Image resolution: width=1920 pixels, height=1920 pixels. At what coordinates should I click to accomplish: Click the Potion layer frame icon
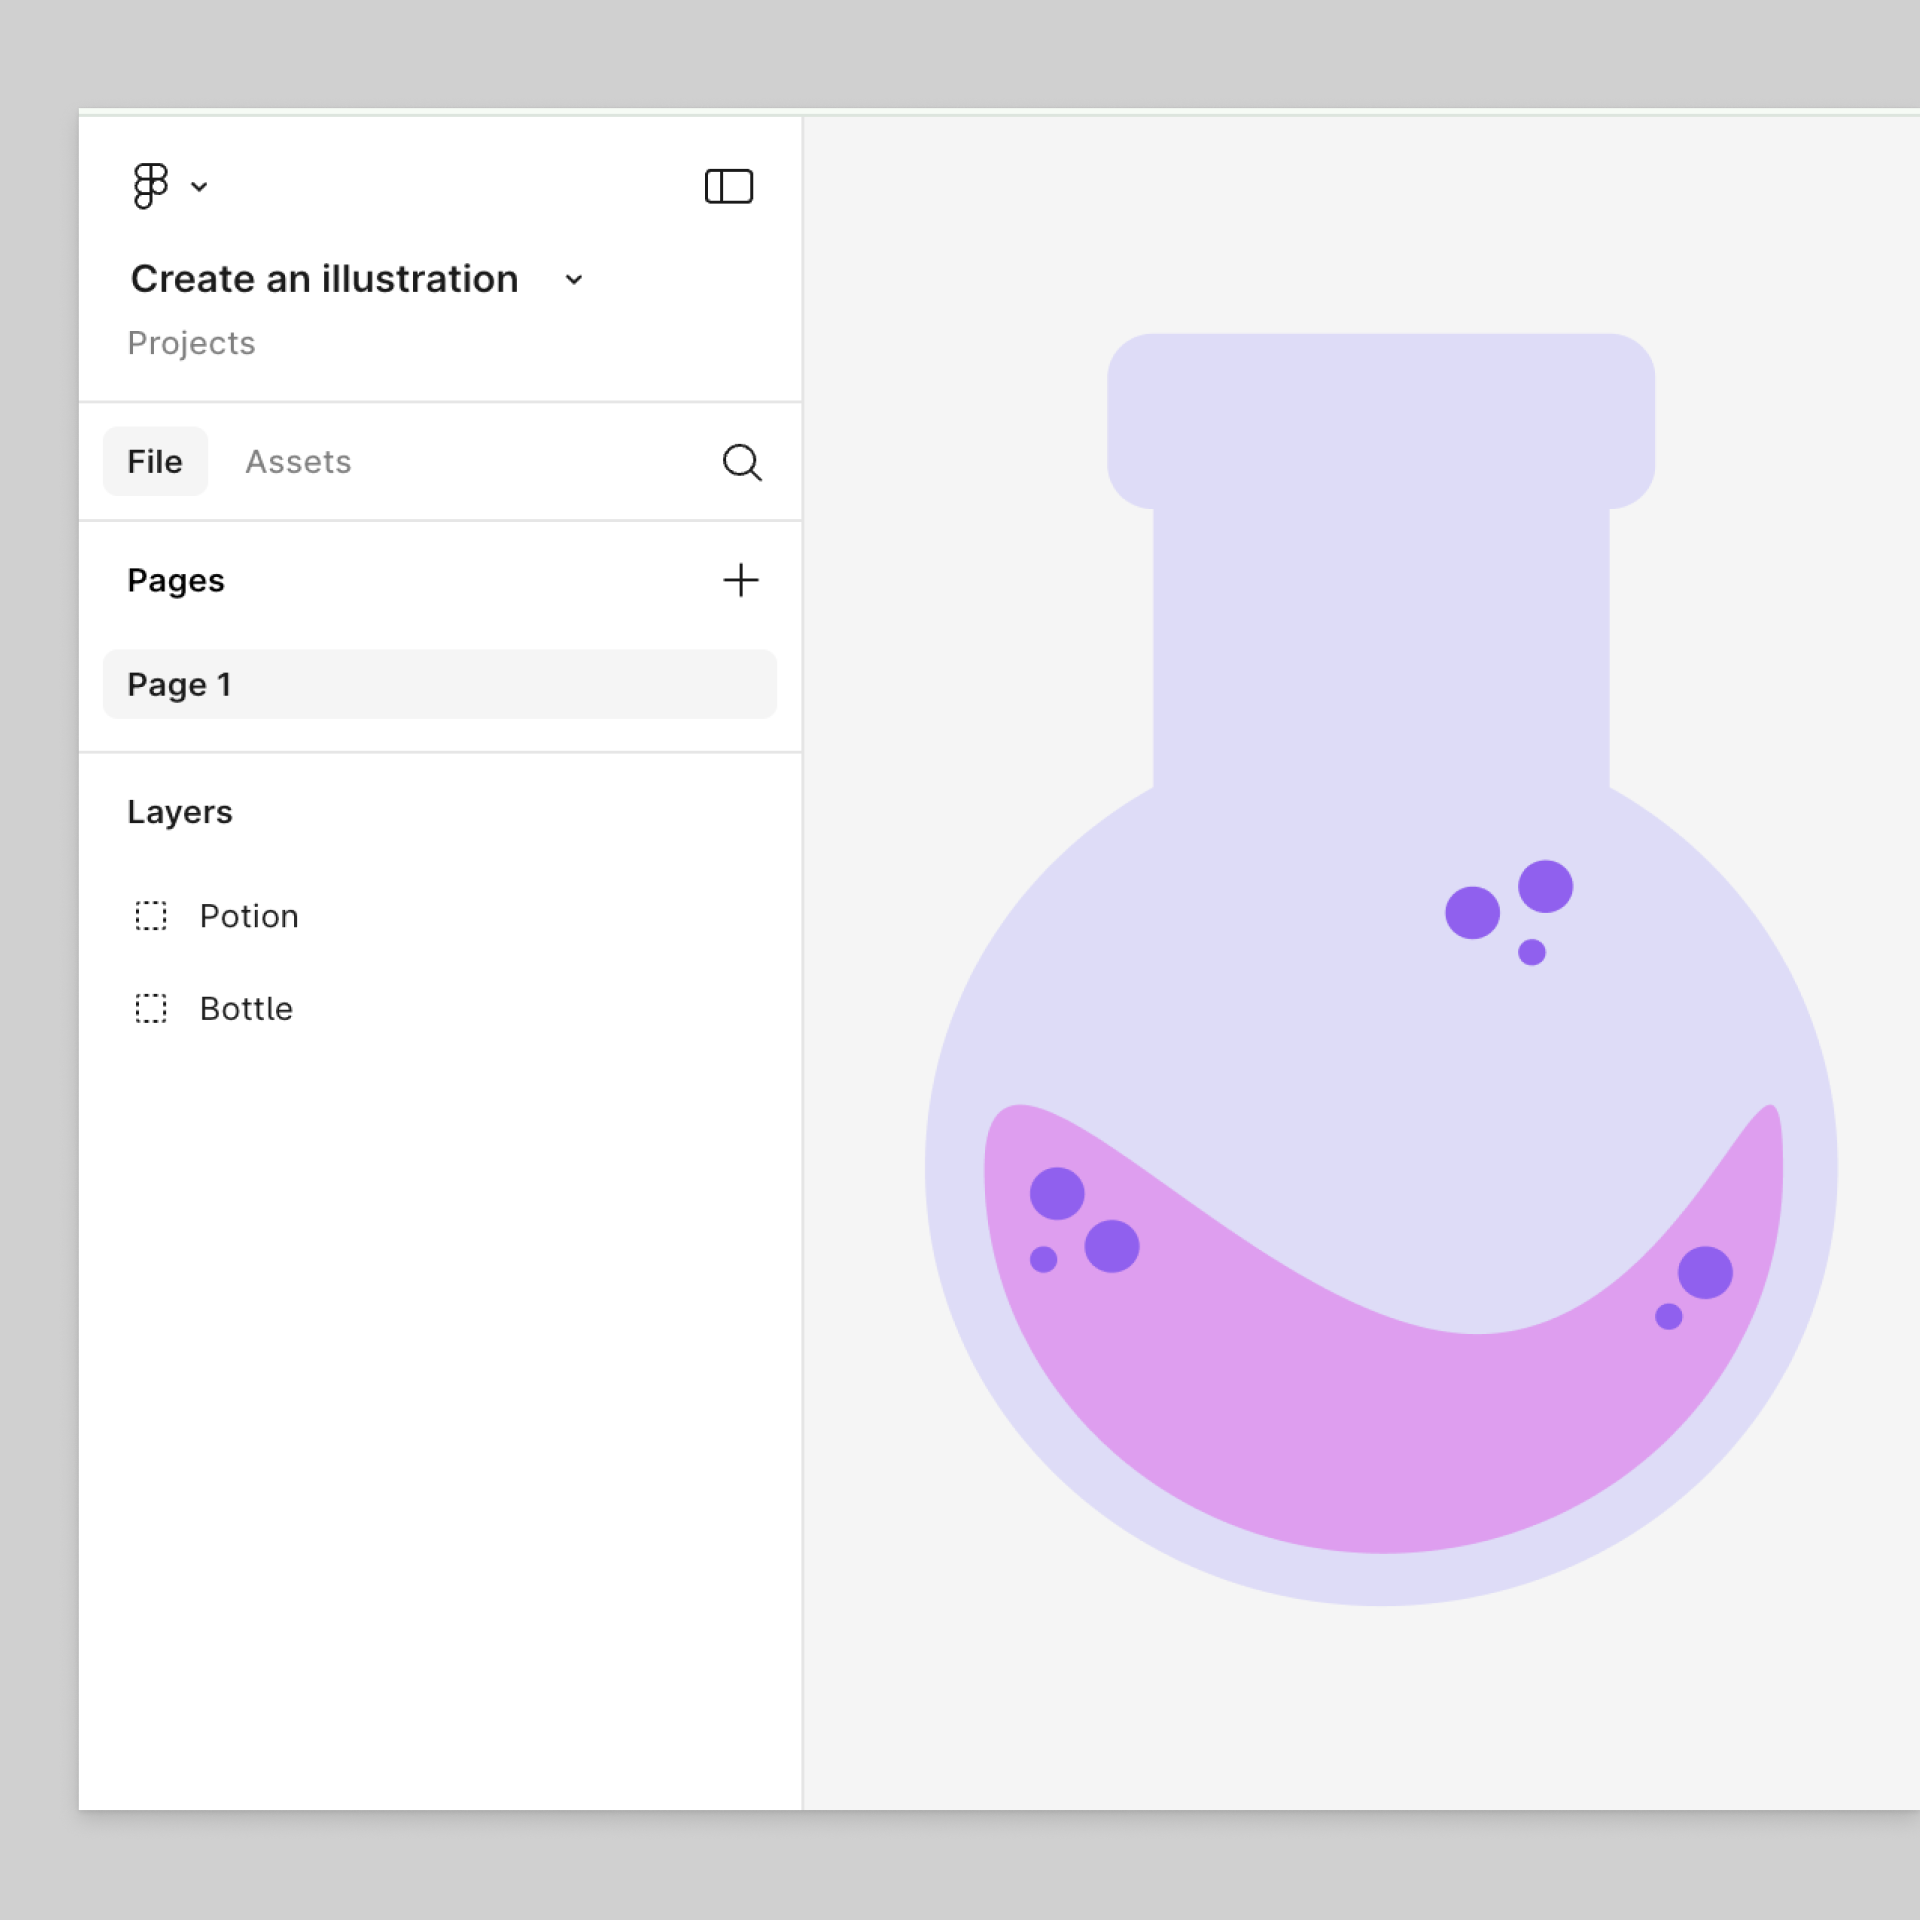point(151,916)
